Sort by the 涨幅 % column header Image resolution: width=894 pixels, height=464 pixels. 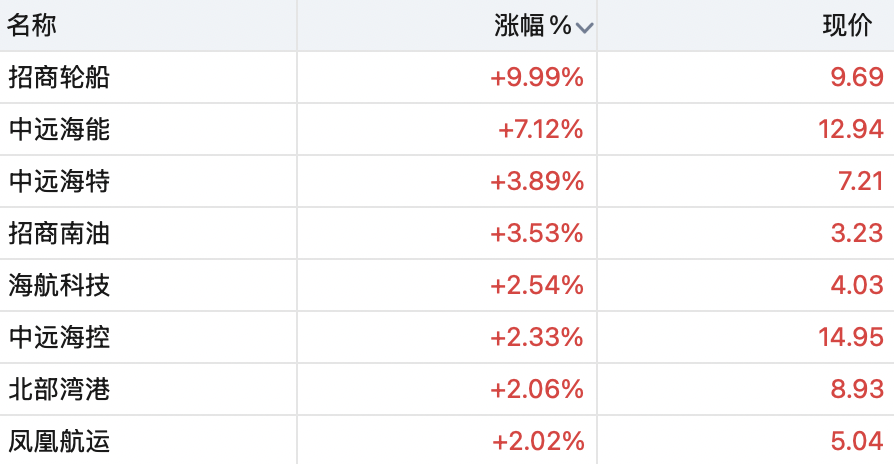[532, 26]
